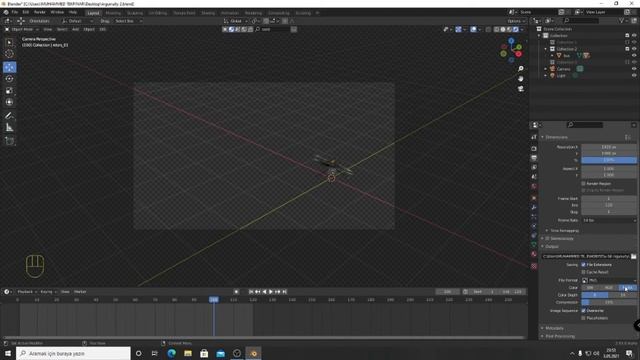Open the Scene properties tab
Viewport: 640px width, 360px height.
(534, 177)
